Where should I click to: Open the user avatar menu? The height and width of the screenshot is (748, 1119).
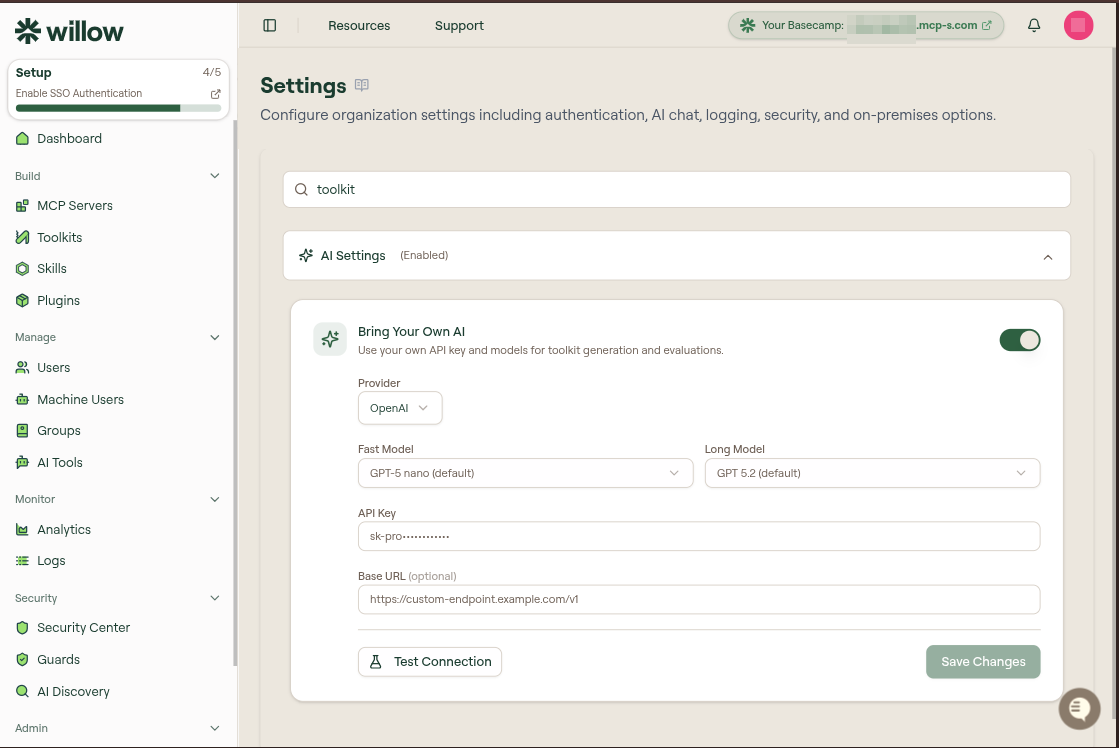1078,26
